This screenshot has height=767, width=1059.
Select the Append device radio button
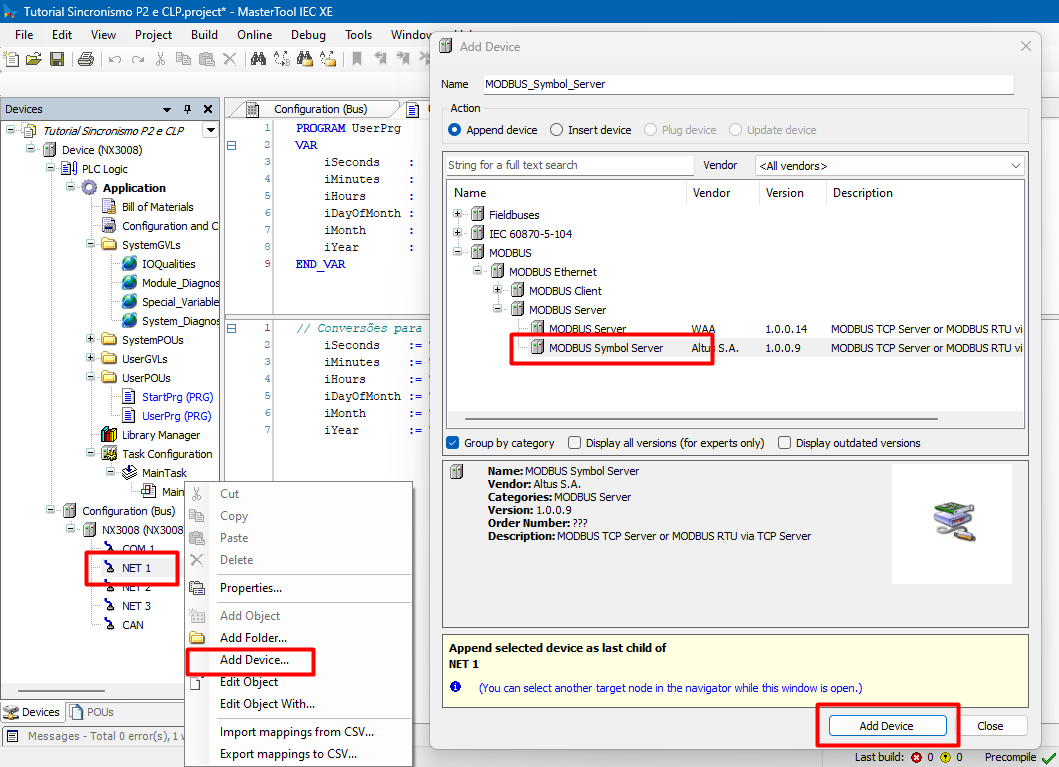coord(455,130)
